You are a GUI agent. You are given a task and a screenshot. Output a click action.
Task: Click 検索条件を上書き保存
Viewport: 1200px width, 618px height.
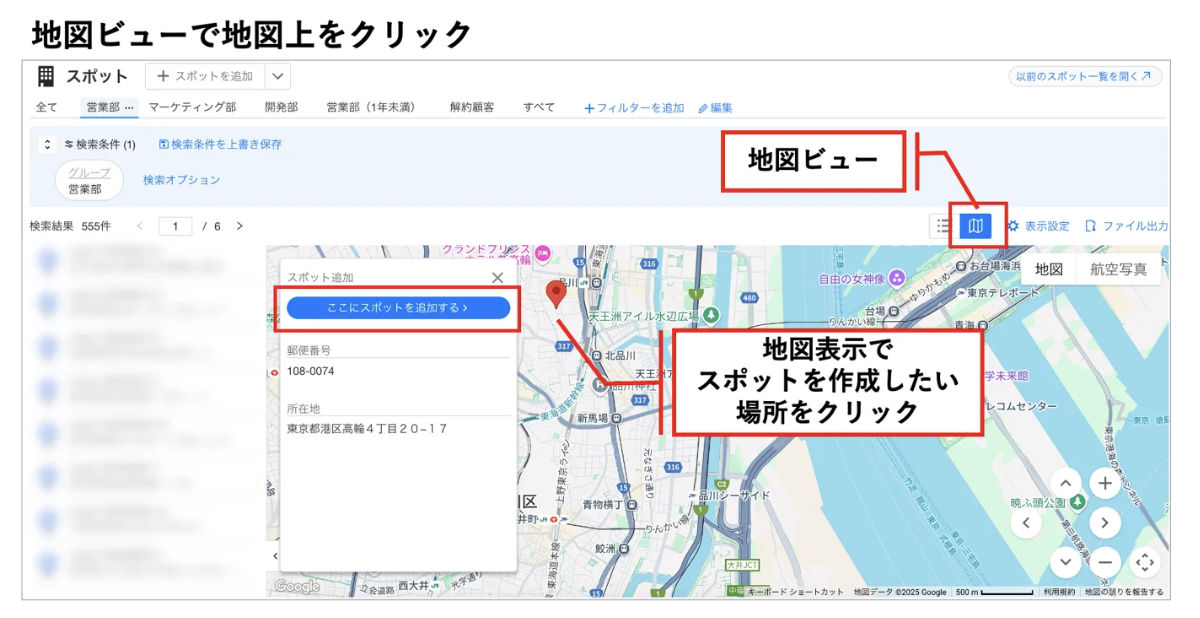(x=220, y=144)
